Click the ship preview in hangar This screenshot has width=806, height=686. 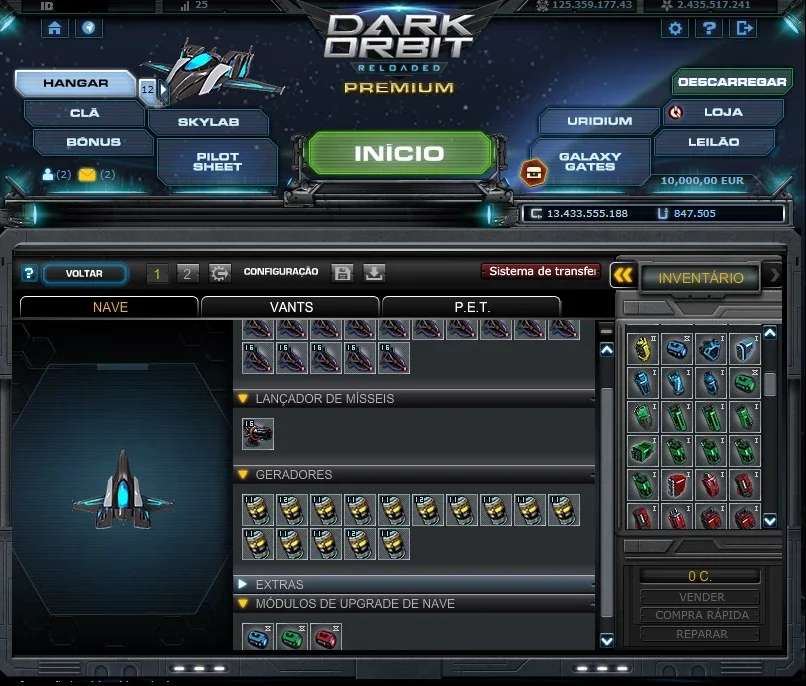pyautogui.click(x=122, y=490)
